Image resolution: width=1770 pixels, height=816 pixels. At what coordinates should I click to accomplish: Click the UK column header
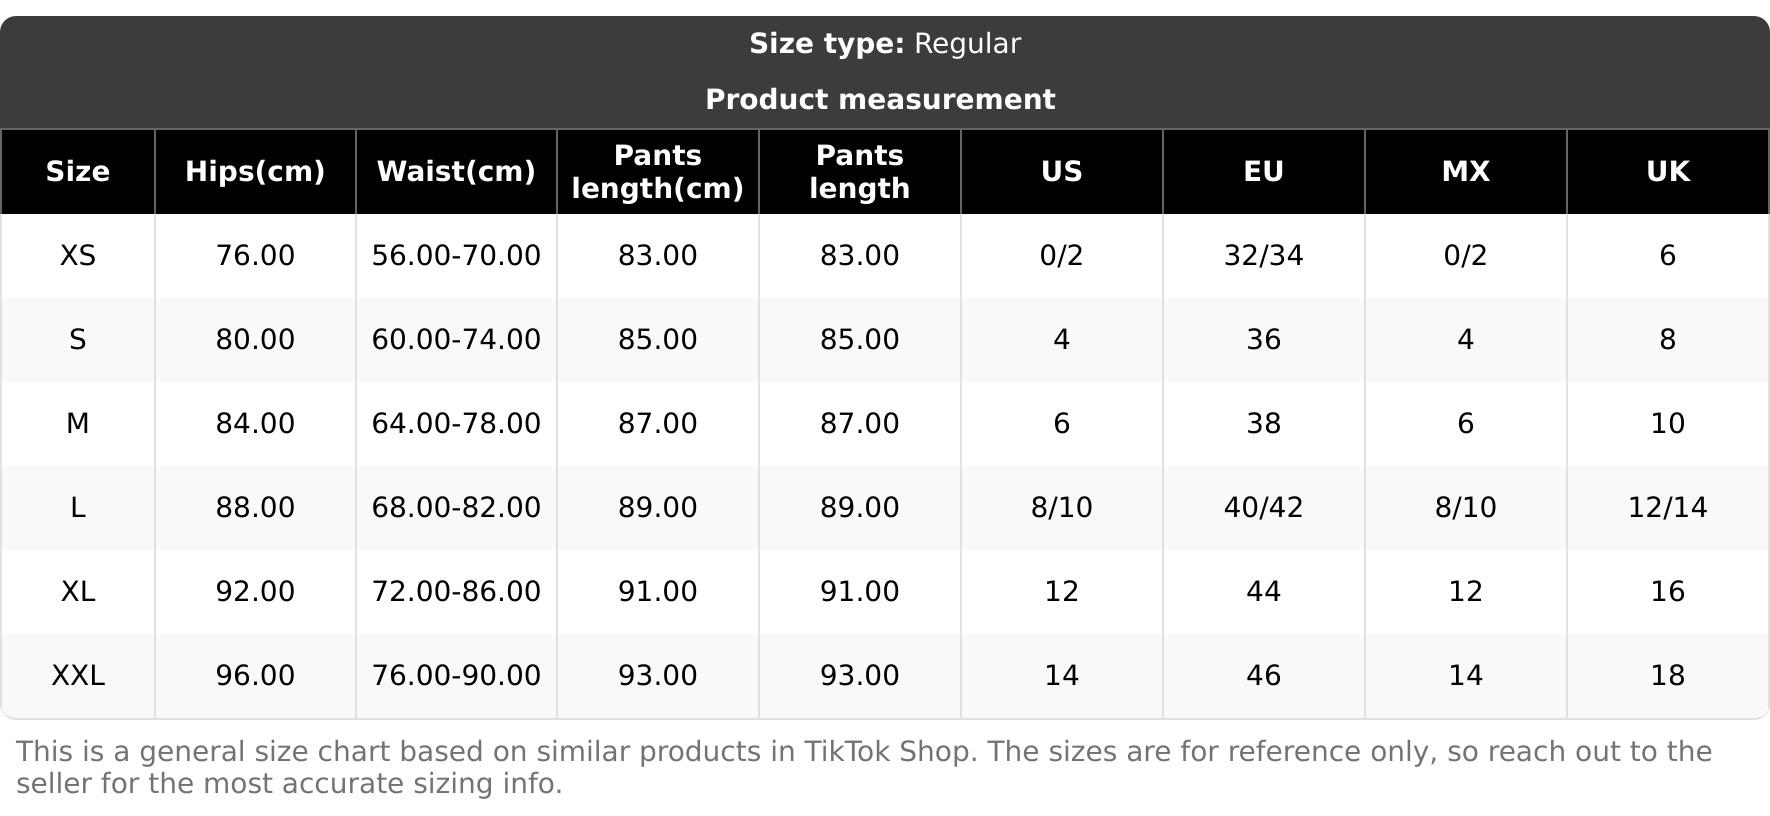[x=1668, y=172]
